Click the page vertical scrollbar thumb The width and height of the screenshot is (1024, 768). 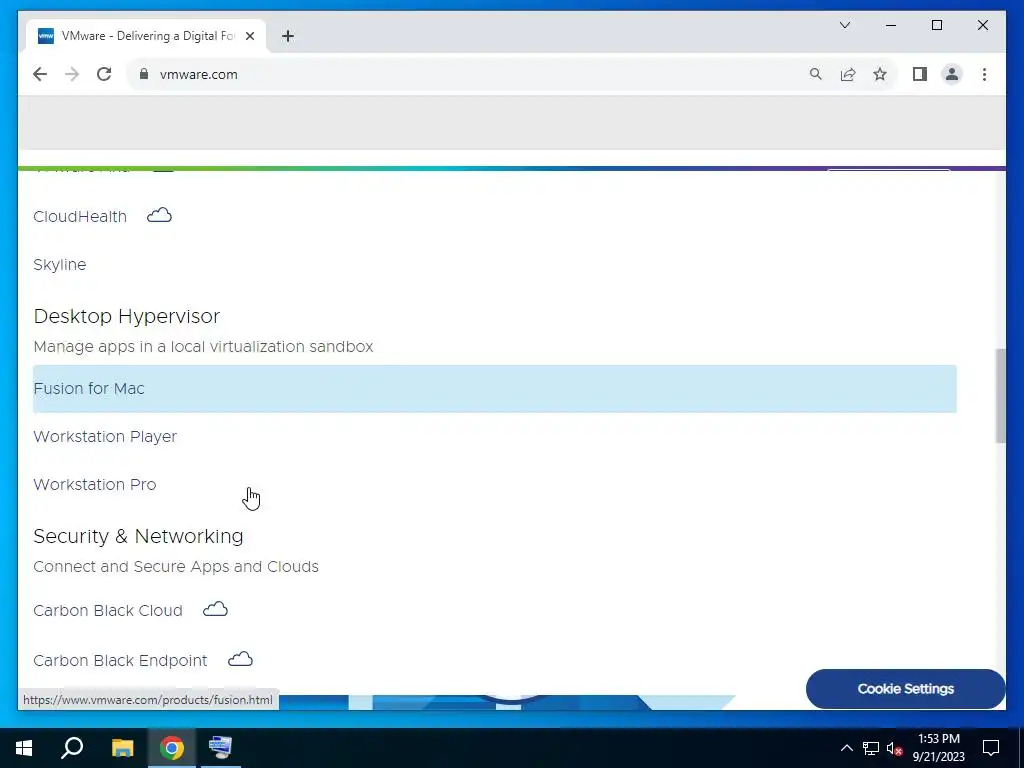tap(1000, 396)
